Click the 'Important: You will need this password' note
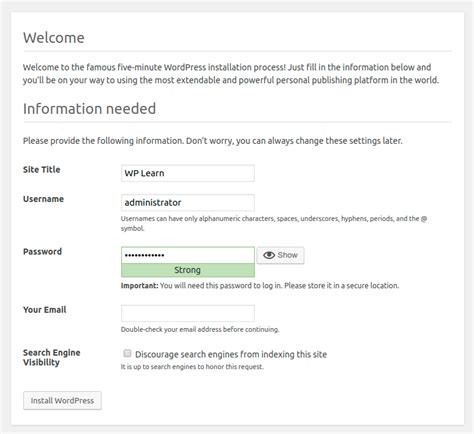This screenshot has width=474, height=434. click(260, 286)
